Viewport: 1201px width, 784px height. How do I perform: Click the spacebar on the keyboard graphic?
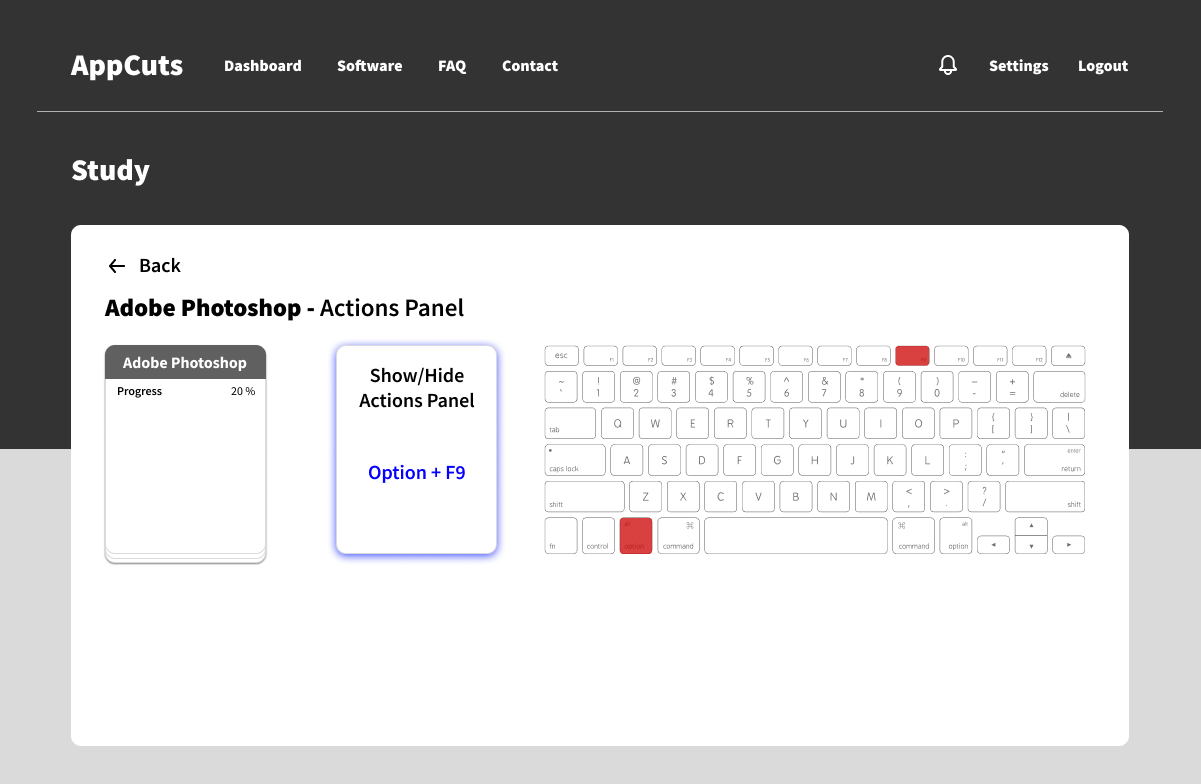tap(796, 535)
